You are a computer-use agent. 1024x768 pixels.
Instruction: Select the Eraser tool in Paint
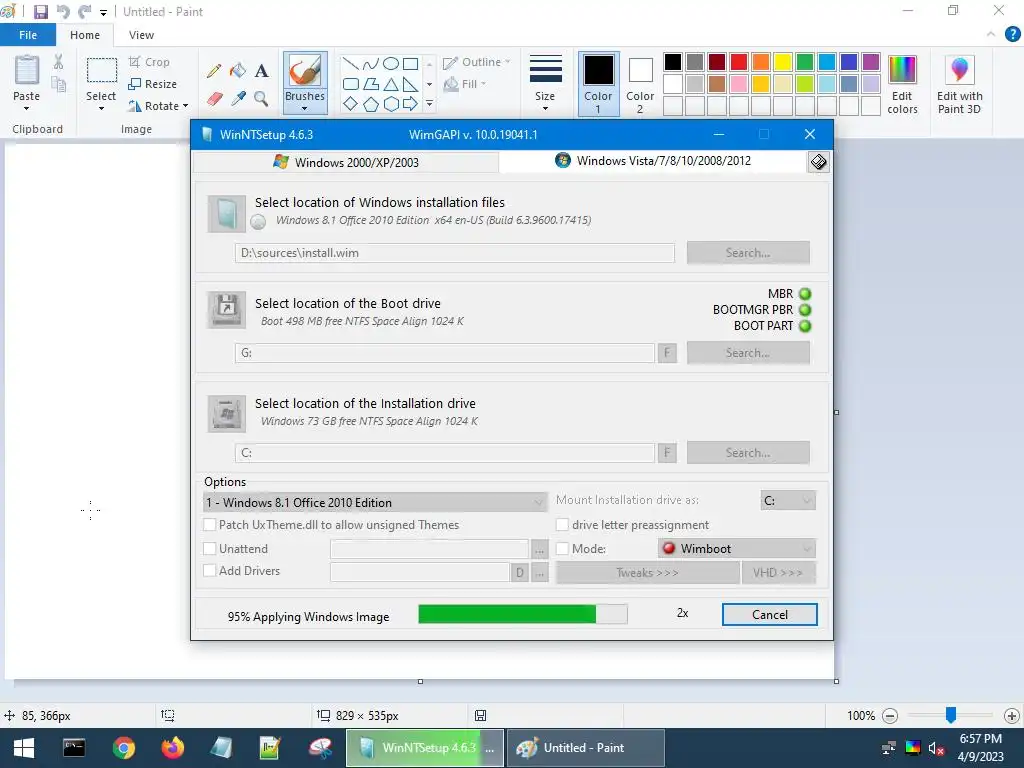pos(214,99)
